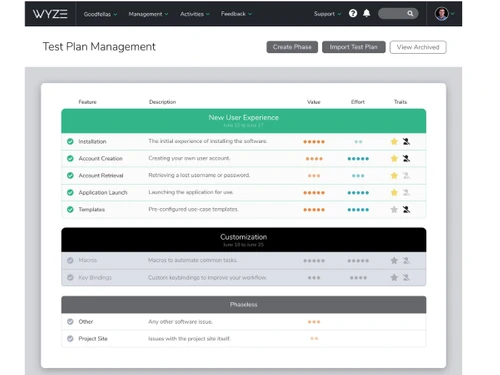Toggle the Installation check mark
This screenshot has width=500, height=375.
[70, 141]
